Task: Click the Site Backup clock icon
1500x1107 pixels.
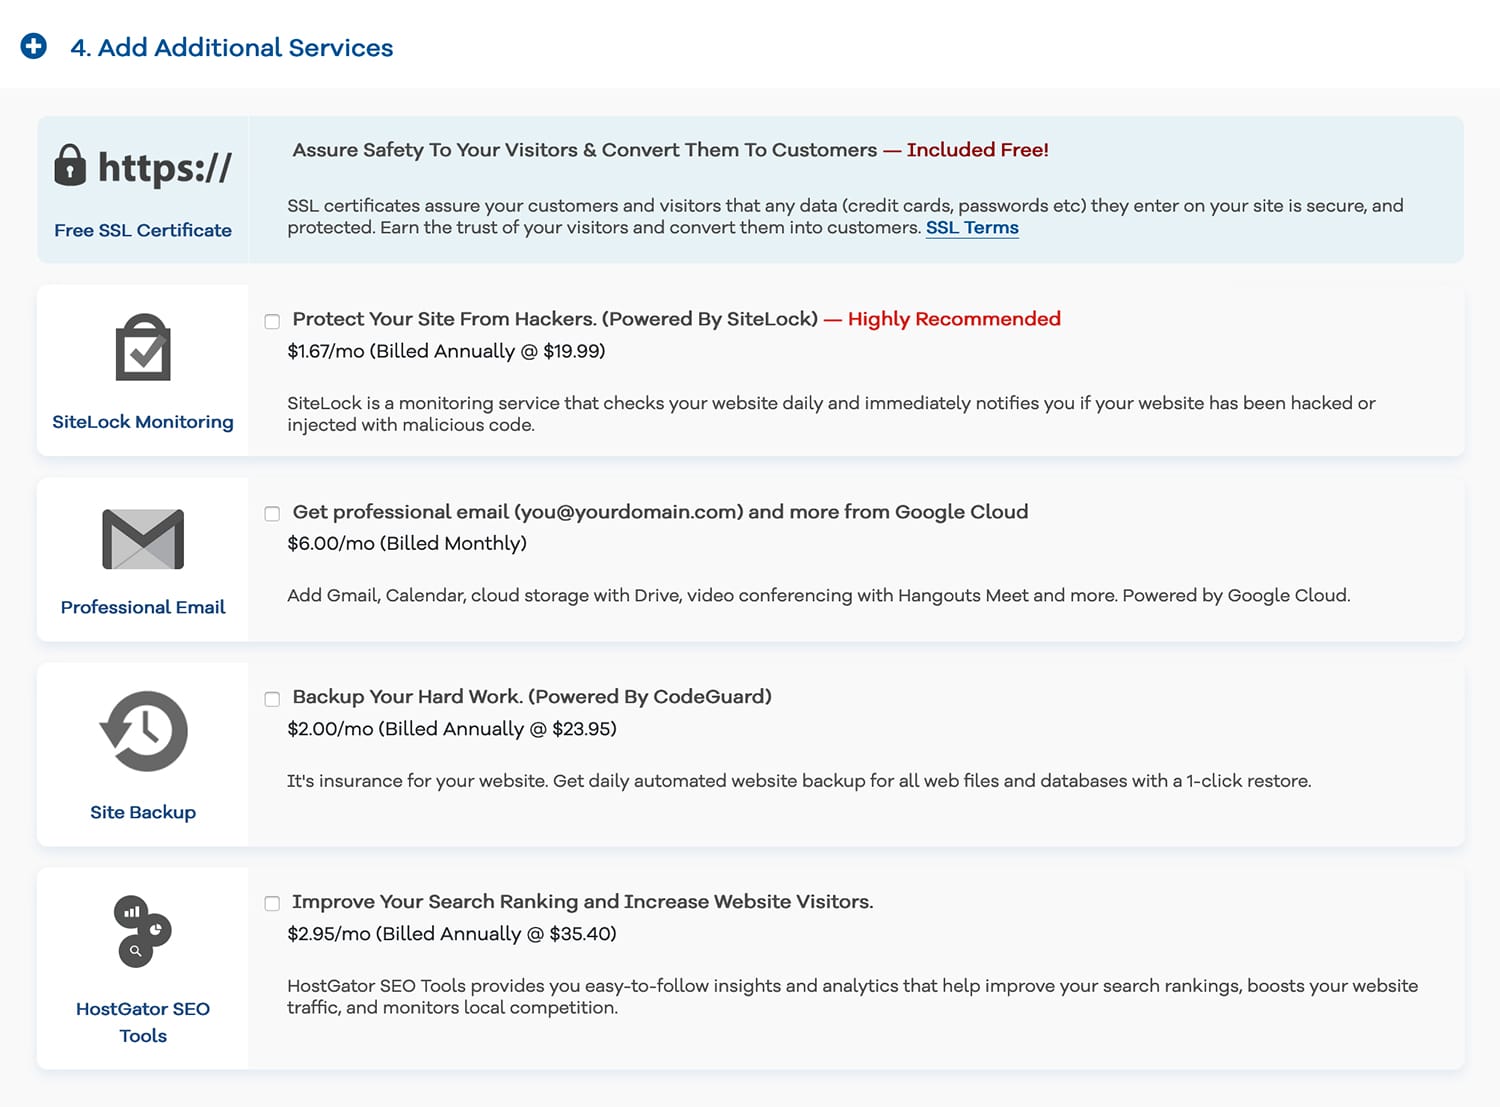Action: click(143, 731)
